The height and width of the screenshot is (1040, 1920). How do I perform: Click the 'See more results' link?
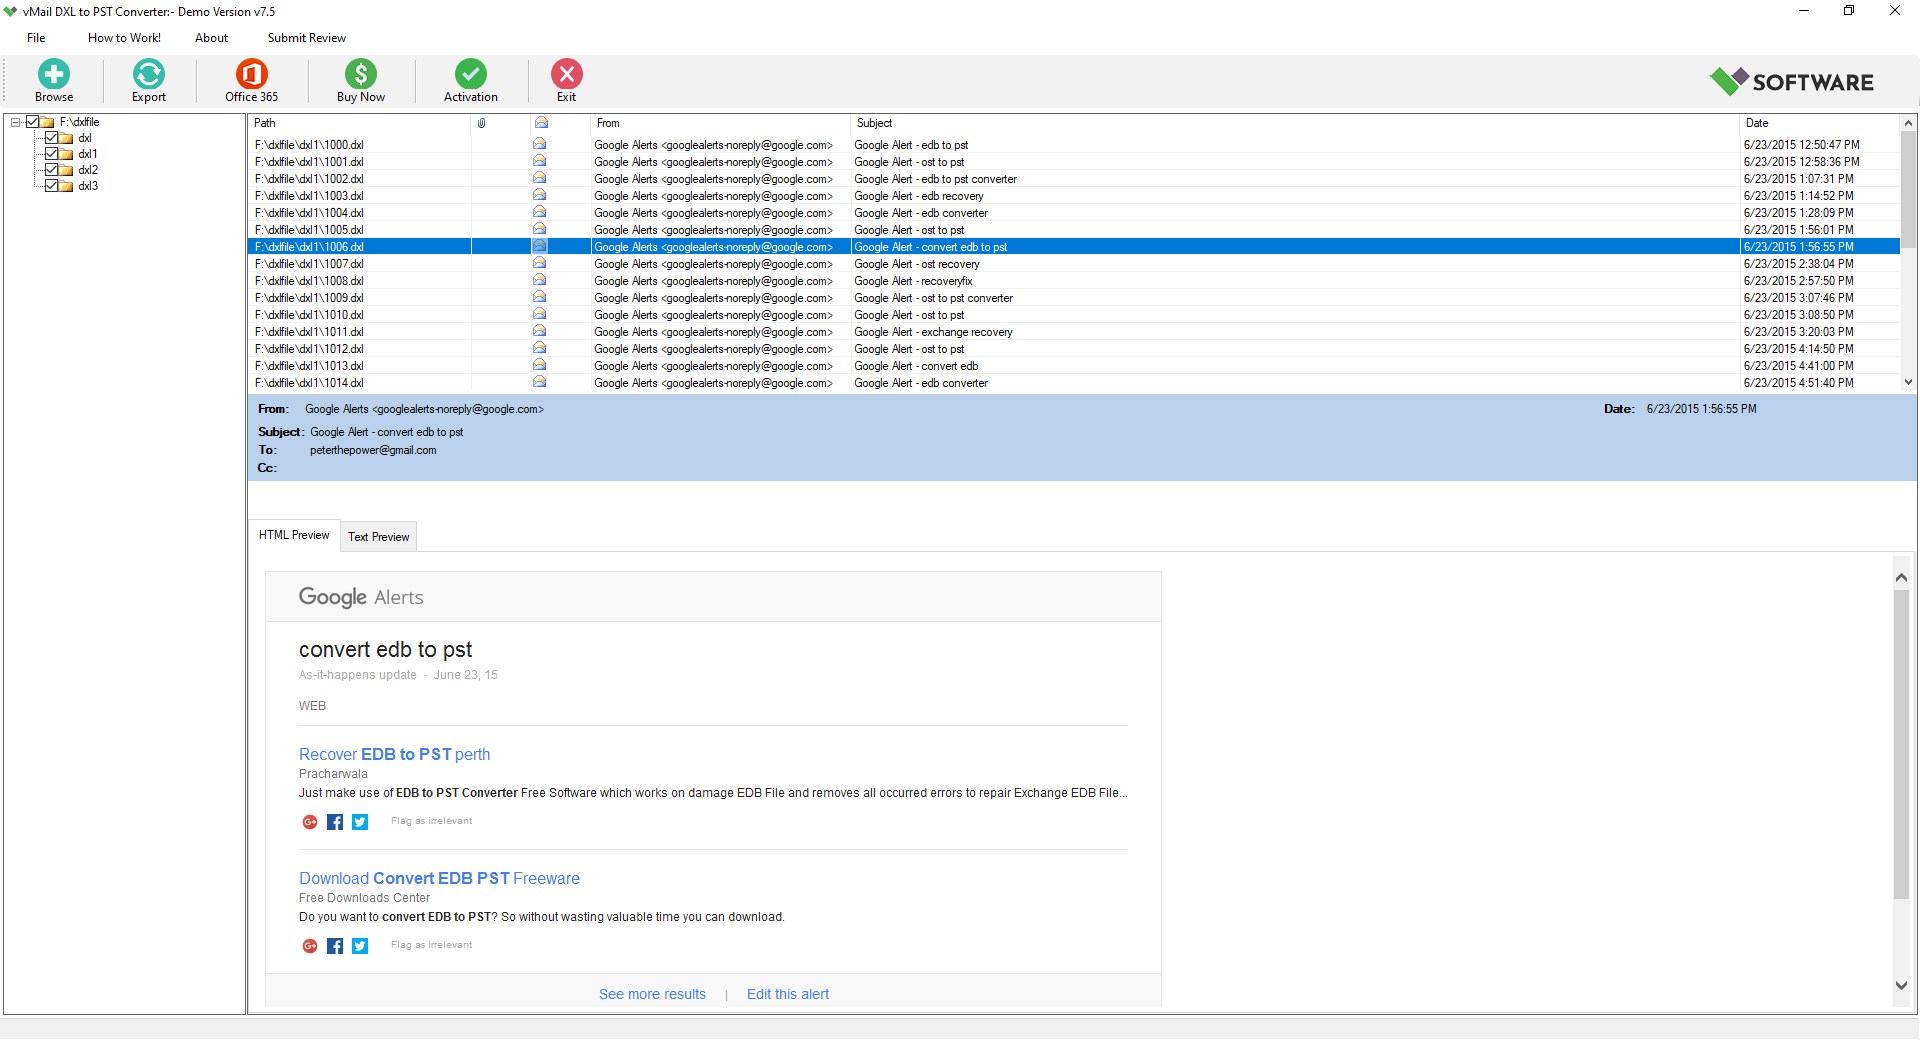(652, 995)
